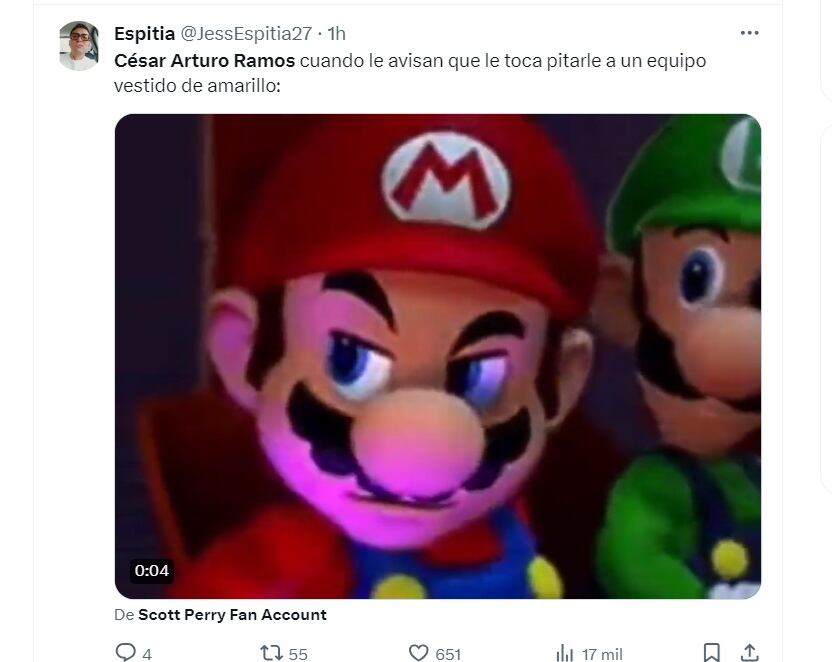Screen dimensions: 832x662
Task: Click Espitia's profile avatar
Action: point(78,46)
